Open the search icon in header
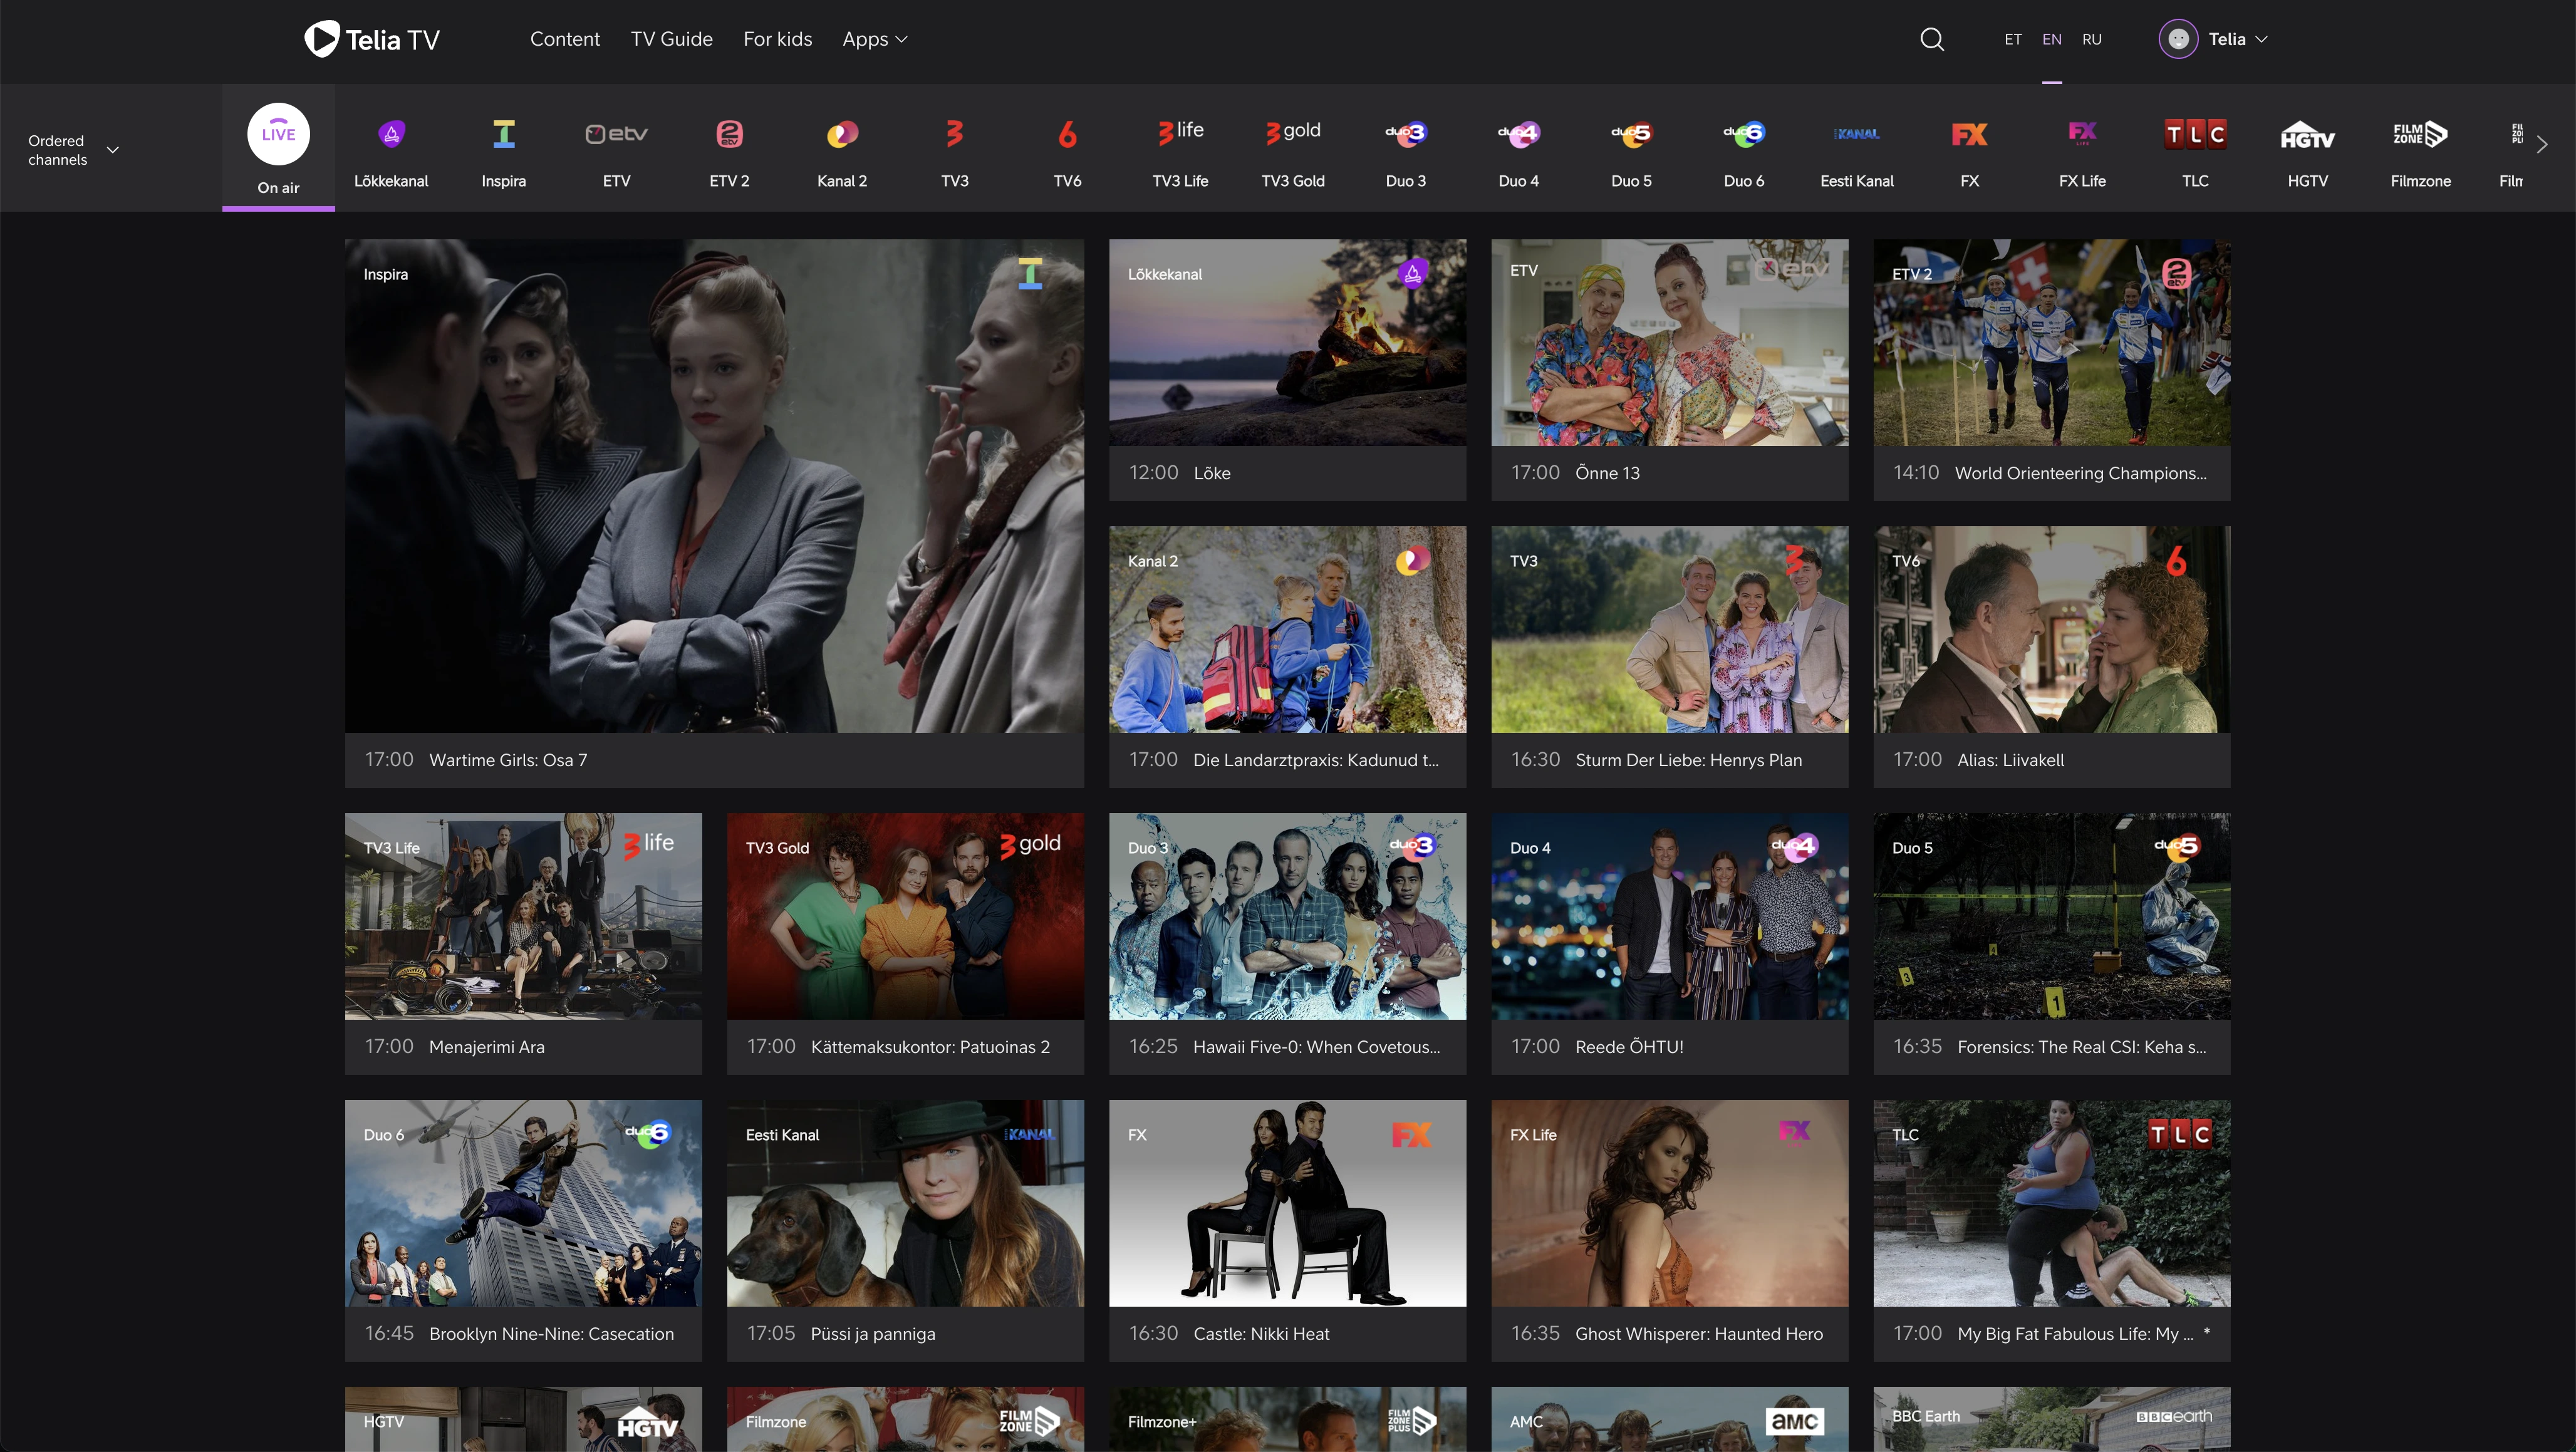The height and width of the screenshot is (1452, 2576). 1932,39
